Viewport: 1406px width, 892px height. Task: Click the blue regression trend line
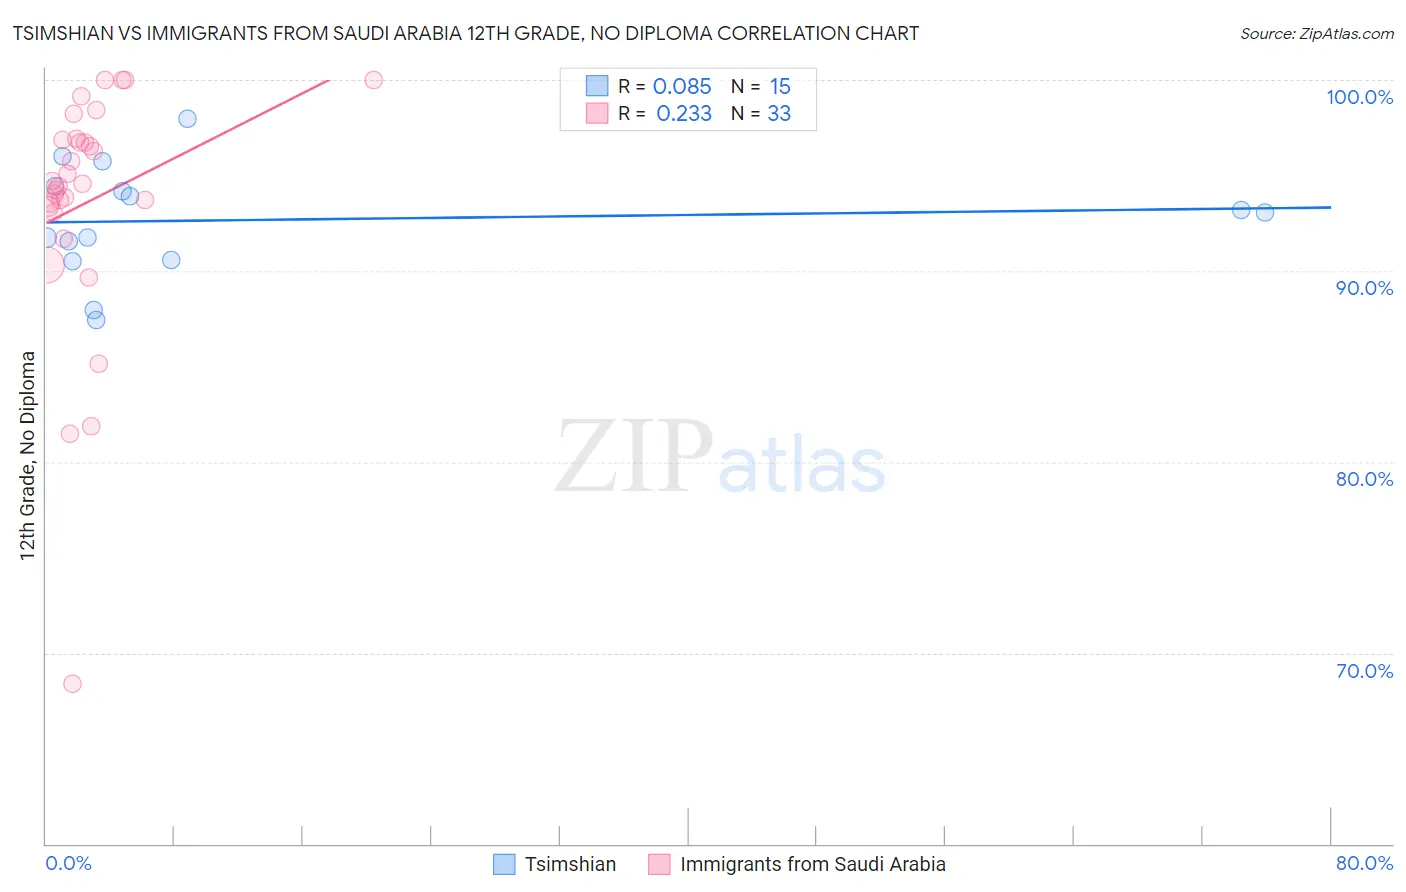[x=687, y=214]
